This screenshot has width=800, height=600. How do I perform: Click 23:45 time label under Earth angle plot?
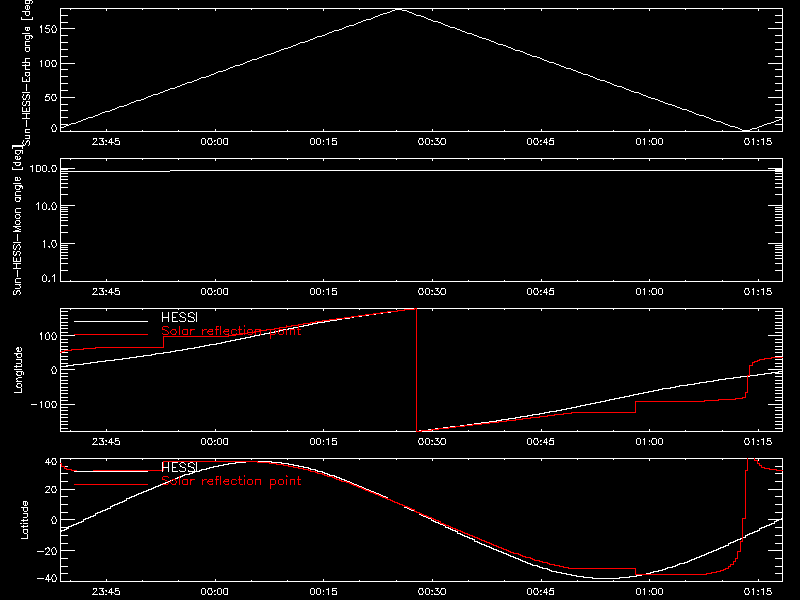click(x=106, y=142)
